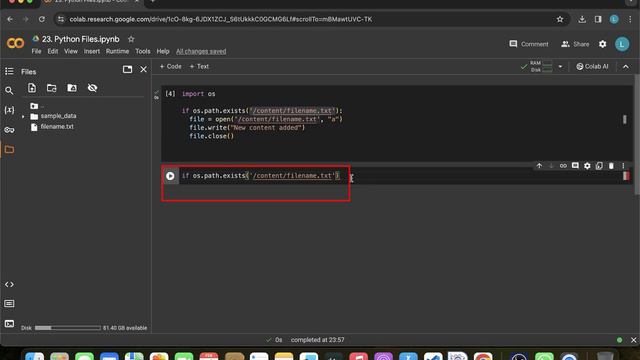This screenshot has height=360, width=640.
Task: Open the Terminal icon
Action: 9,324
